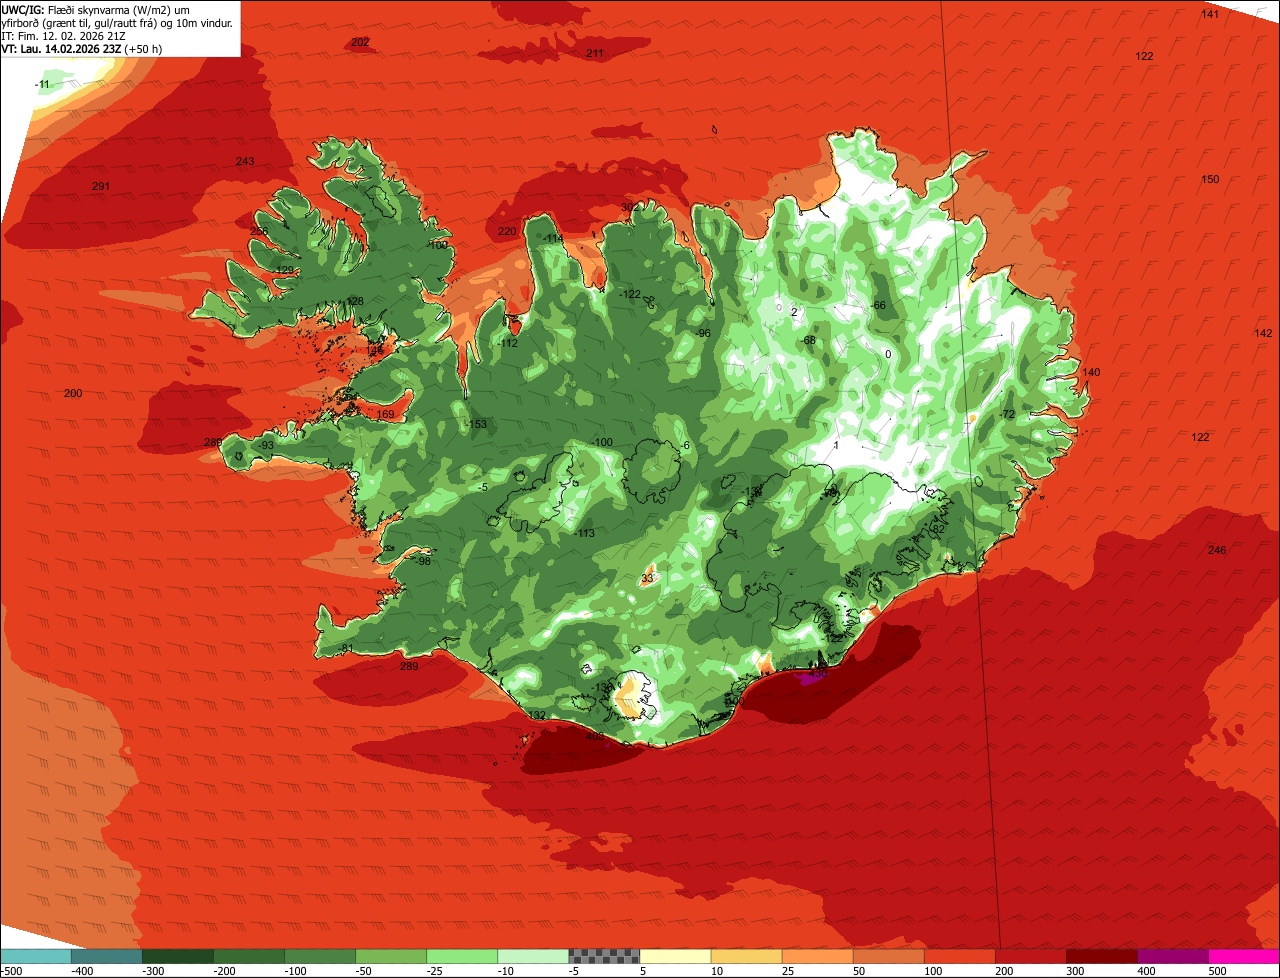This screenshot has height=978, width=1280.
Task: Click the flux value 291
Action: [x=100, y=186]
